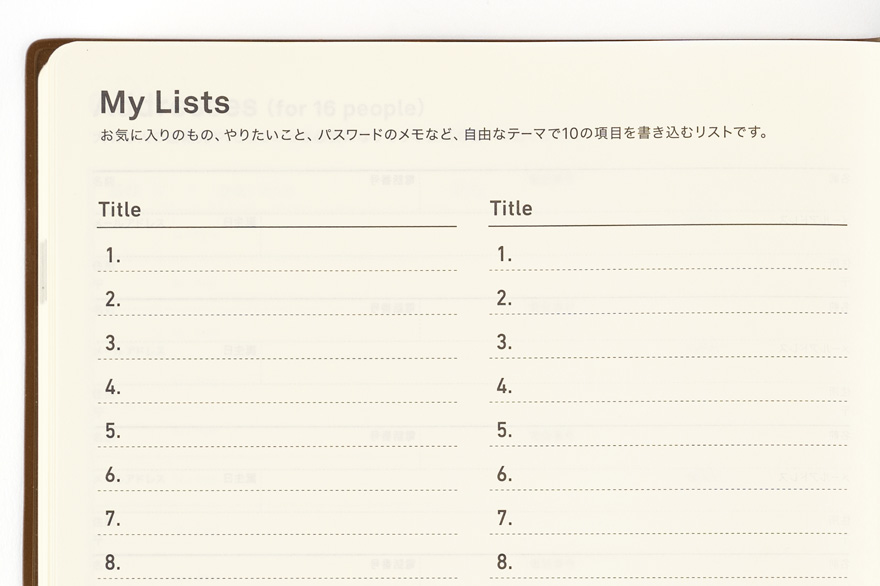Pick item 3 in the right list
The image size is (880, 586).
[x=668, y=343]
